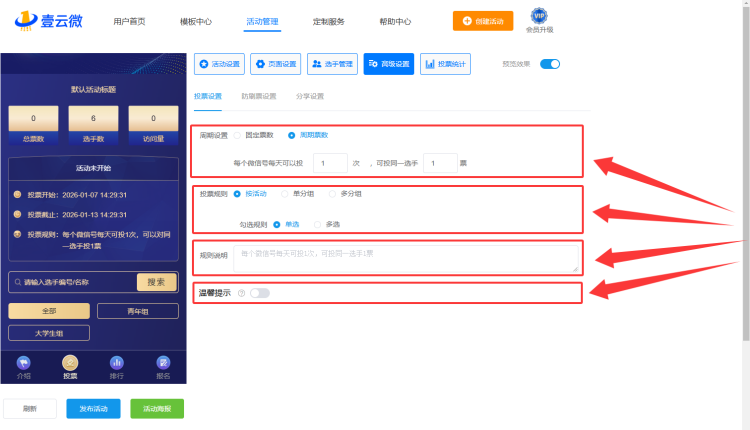
Task: Click the orange 创建活动 button
Action: point(490,20)
